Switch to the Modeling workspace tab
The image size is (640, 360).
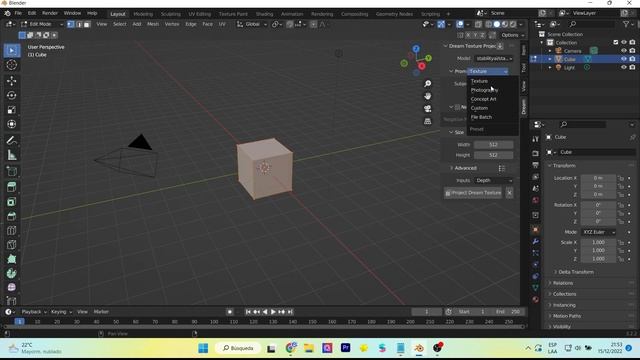[143, 14]
